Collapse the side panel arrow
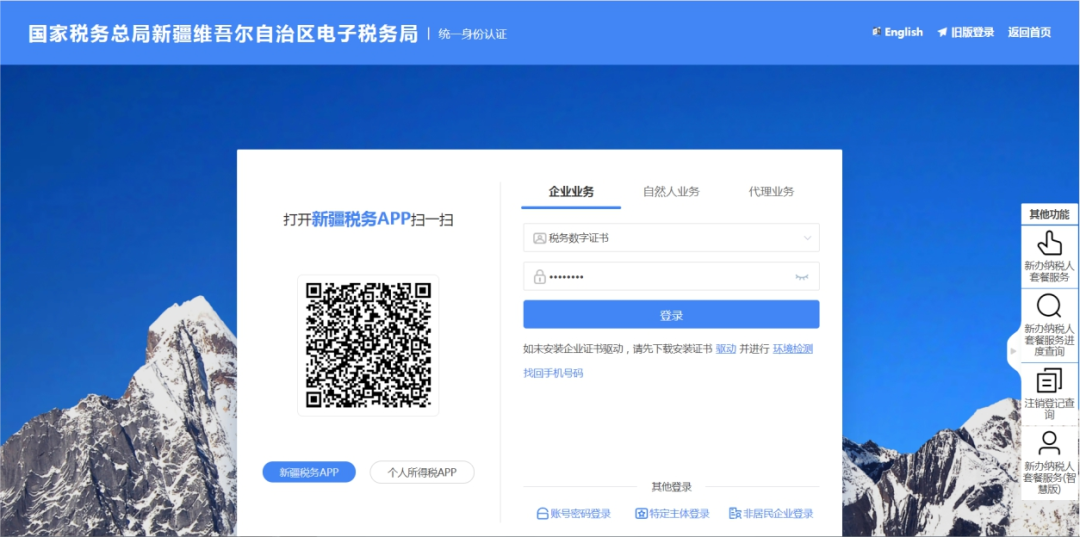Viewport: 1080px width, 537px height. 1013,351
